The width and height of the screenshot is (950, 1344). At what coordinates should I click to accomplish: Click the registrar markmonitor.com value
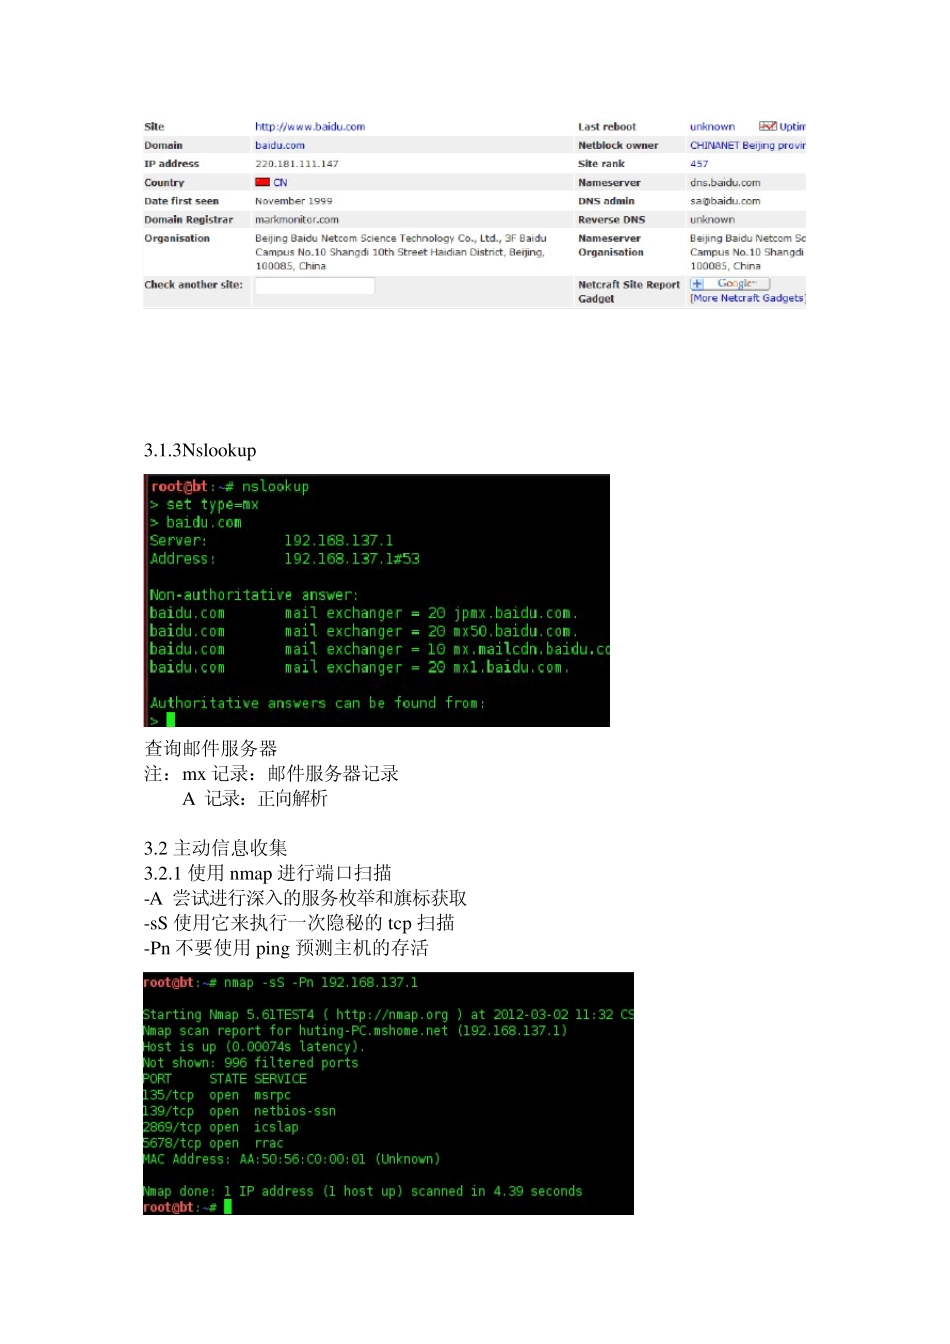[x=296, y=220]
